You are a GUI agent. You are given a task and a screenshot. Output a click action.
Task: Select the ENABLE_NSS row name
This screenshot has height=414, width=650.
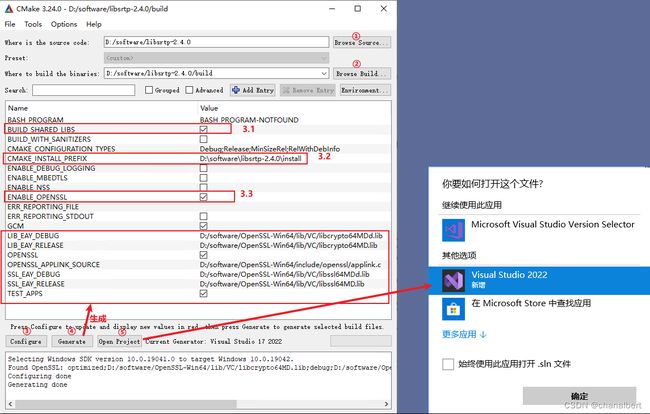click(x=28, y=187)
